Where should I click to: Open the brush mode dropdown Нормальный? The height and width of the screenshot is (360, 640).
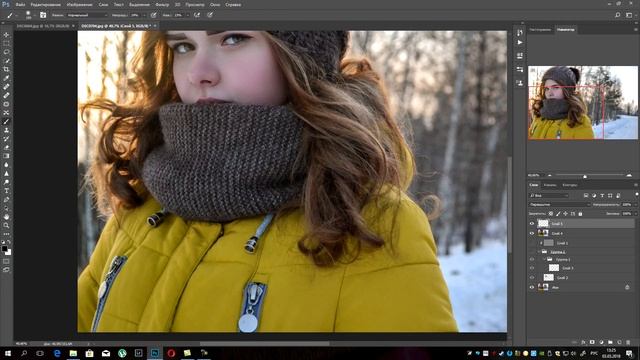(x=87, y=15)
